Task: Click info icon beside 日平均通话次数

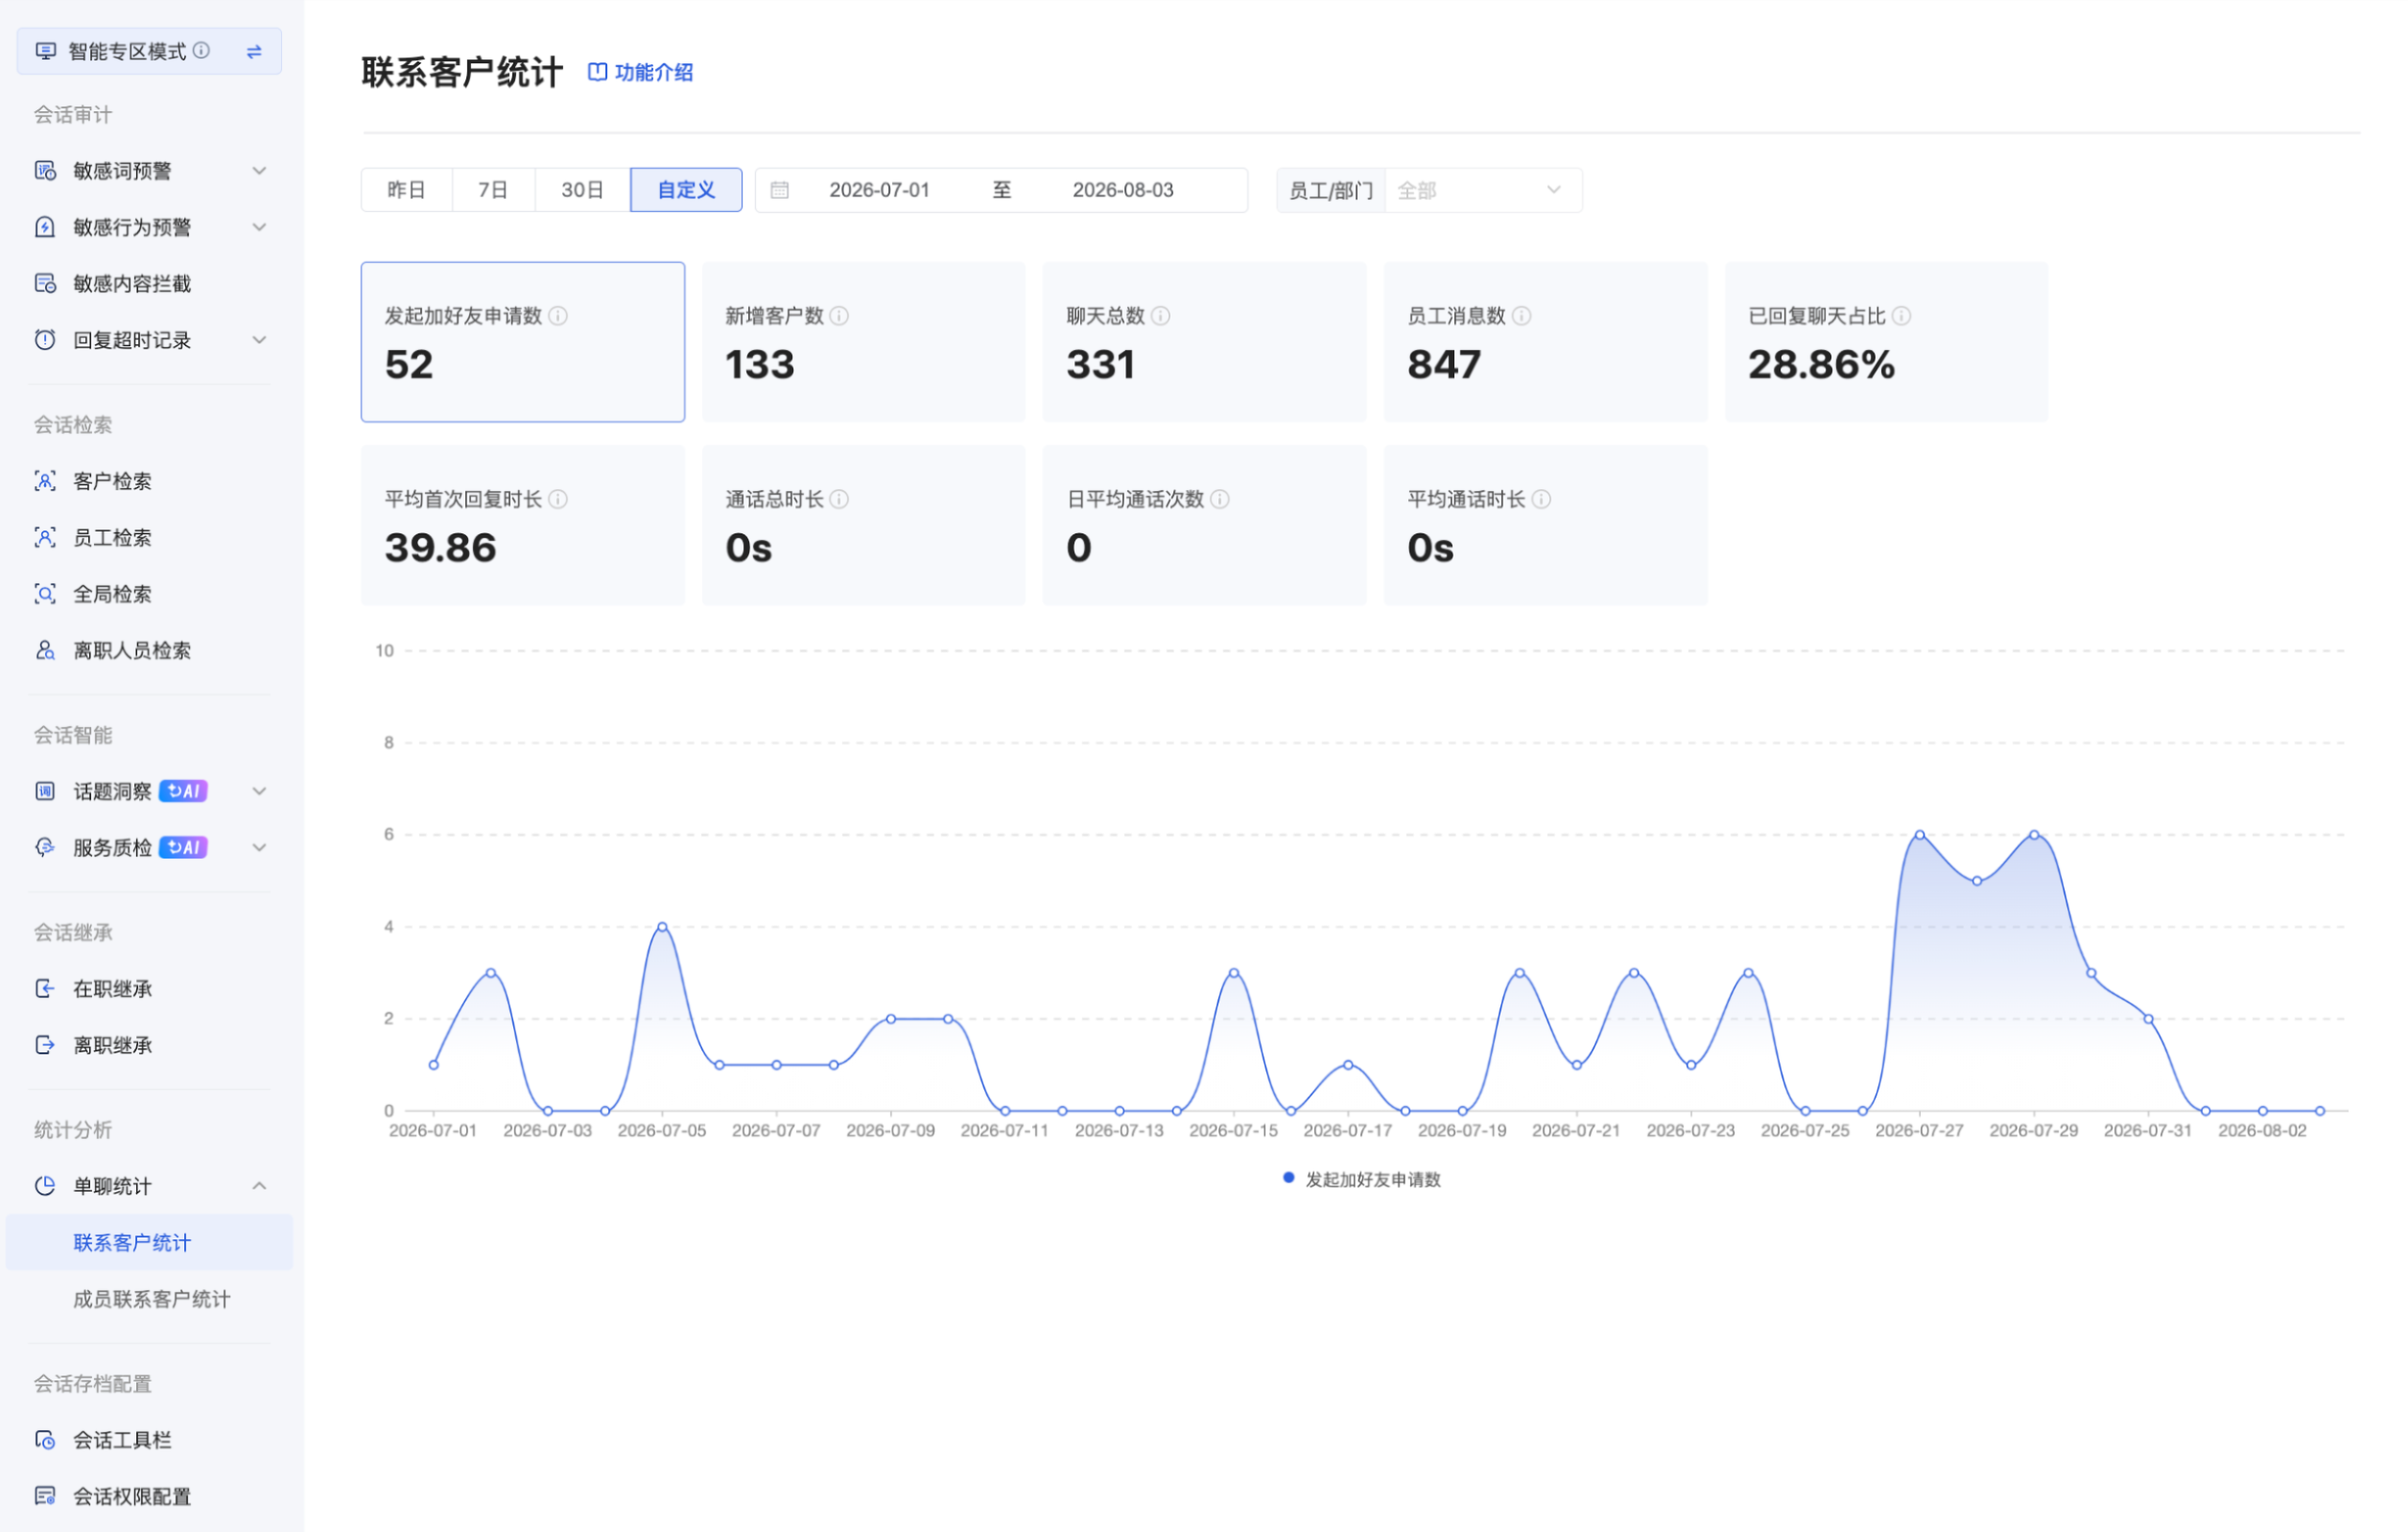Action: click(1220, 499)
